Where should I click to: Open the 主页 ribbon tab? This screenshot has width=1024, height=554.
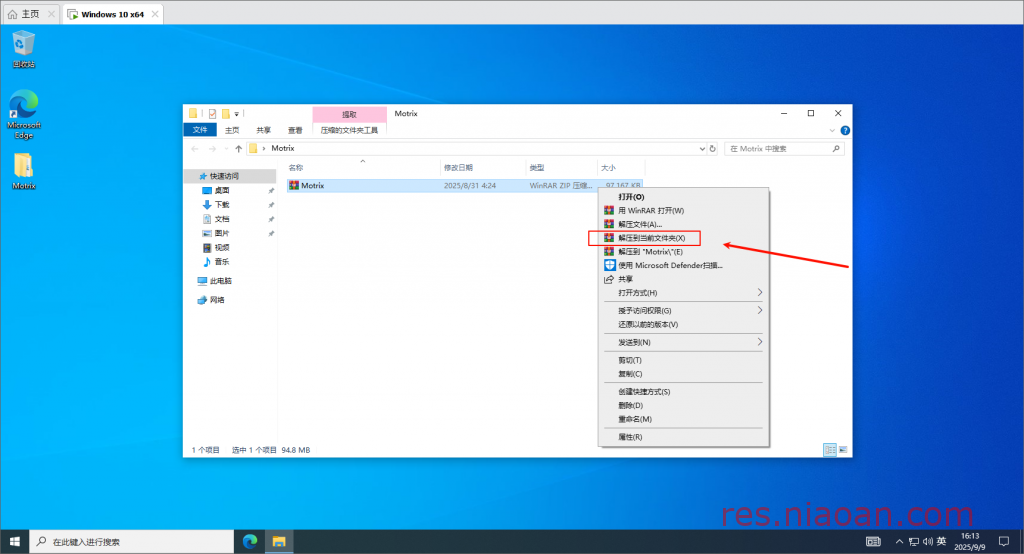(232, 130)
